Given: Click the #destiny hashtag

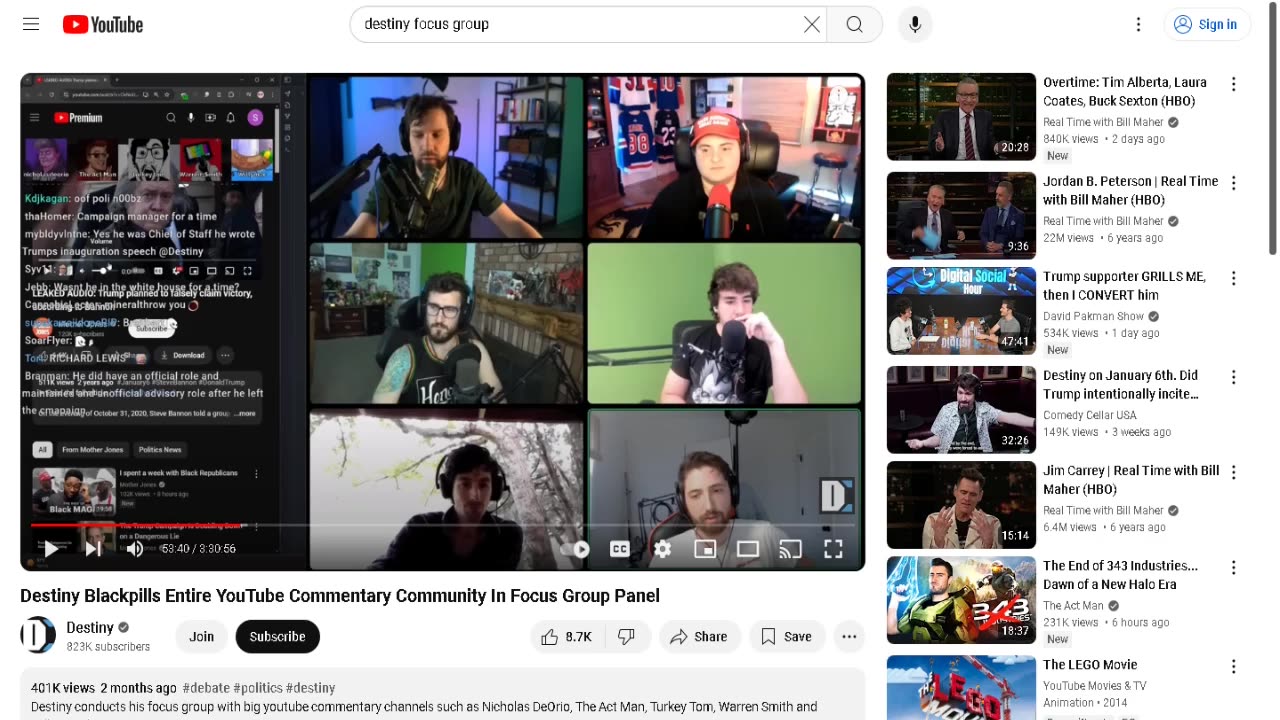Looking at the screenshot, I should 310,688.
